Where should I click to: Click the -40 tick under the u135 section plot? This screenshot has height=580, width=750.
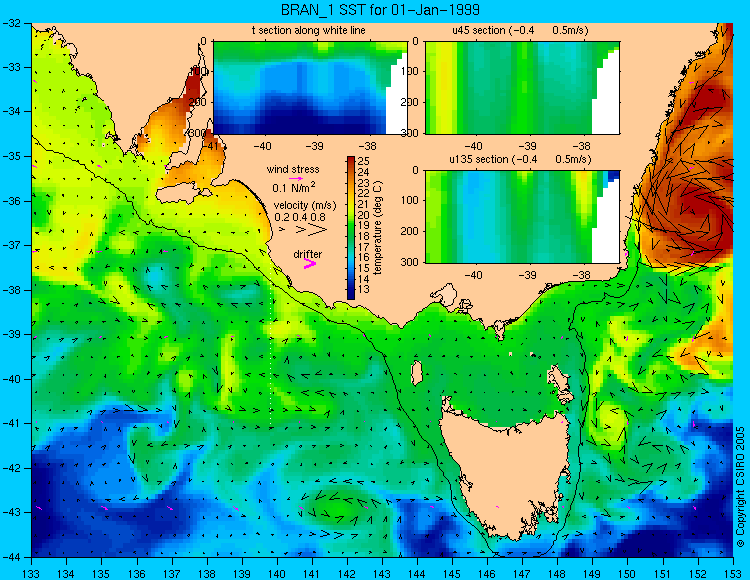point(473,275)
